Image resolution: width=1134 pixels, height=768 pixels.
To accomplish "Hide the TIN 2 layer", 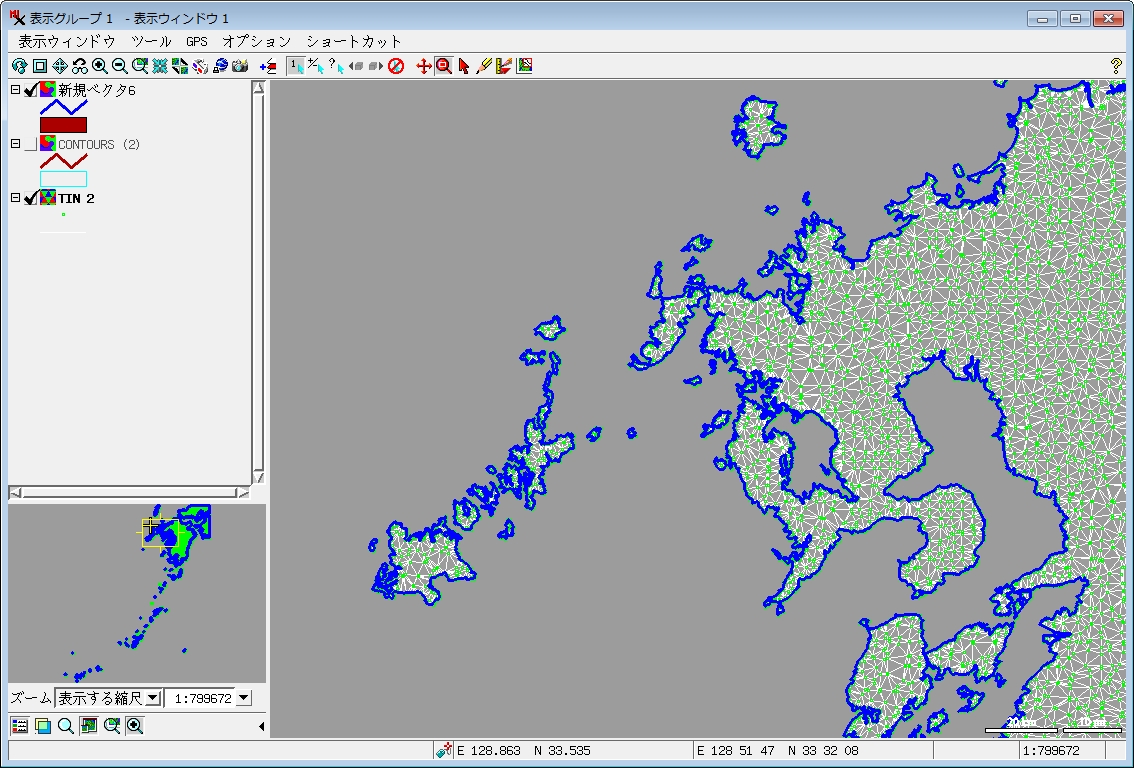I will click(x=31, y=198).
